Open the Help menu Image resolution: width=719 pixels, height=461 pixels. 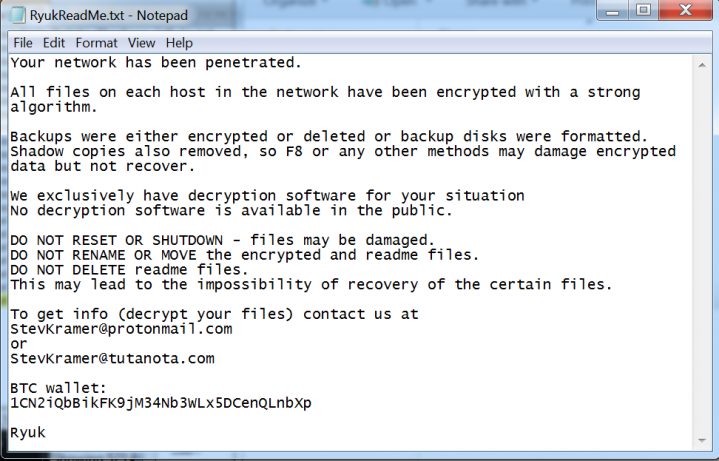(x=179, y=43)
